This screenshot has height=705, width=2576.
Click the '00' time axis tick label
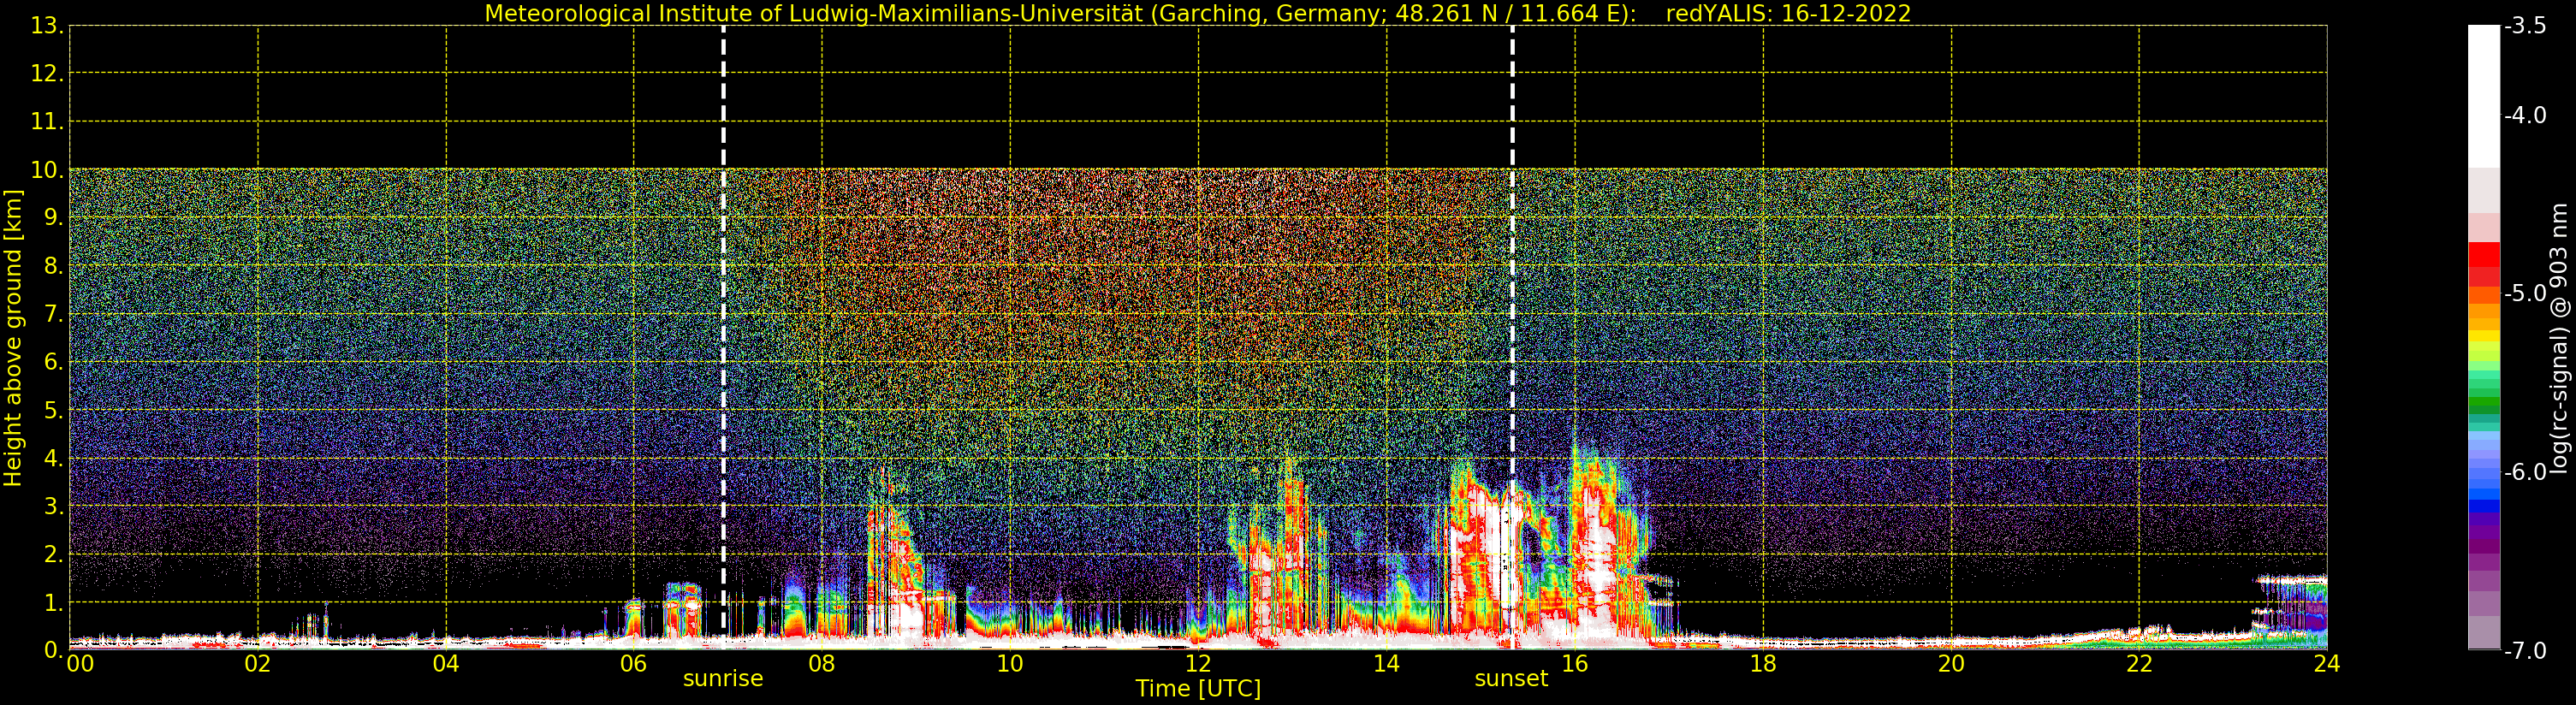80,664
